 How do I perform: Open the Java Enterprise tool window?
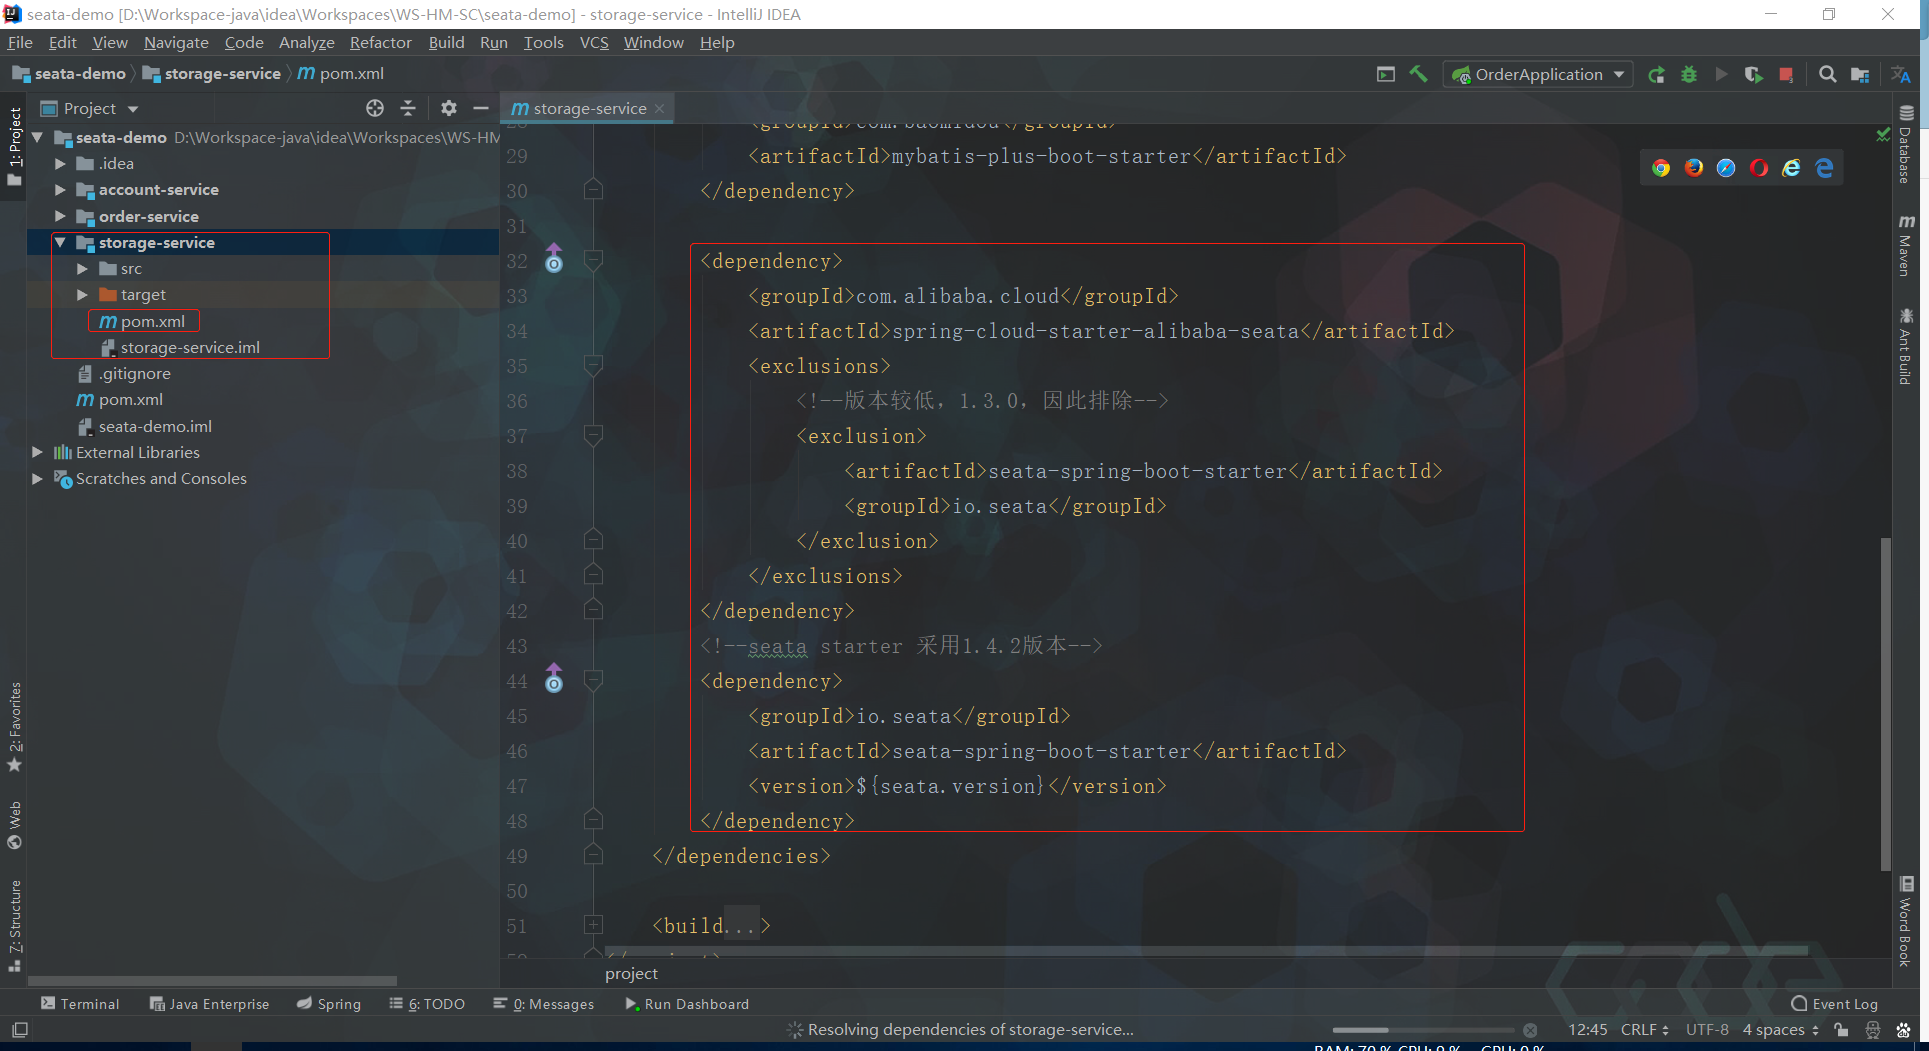tap(209, 1004)
